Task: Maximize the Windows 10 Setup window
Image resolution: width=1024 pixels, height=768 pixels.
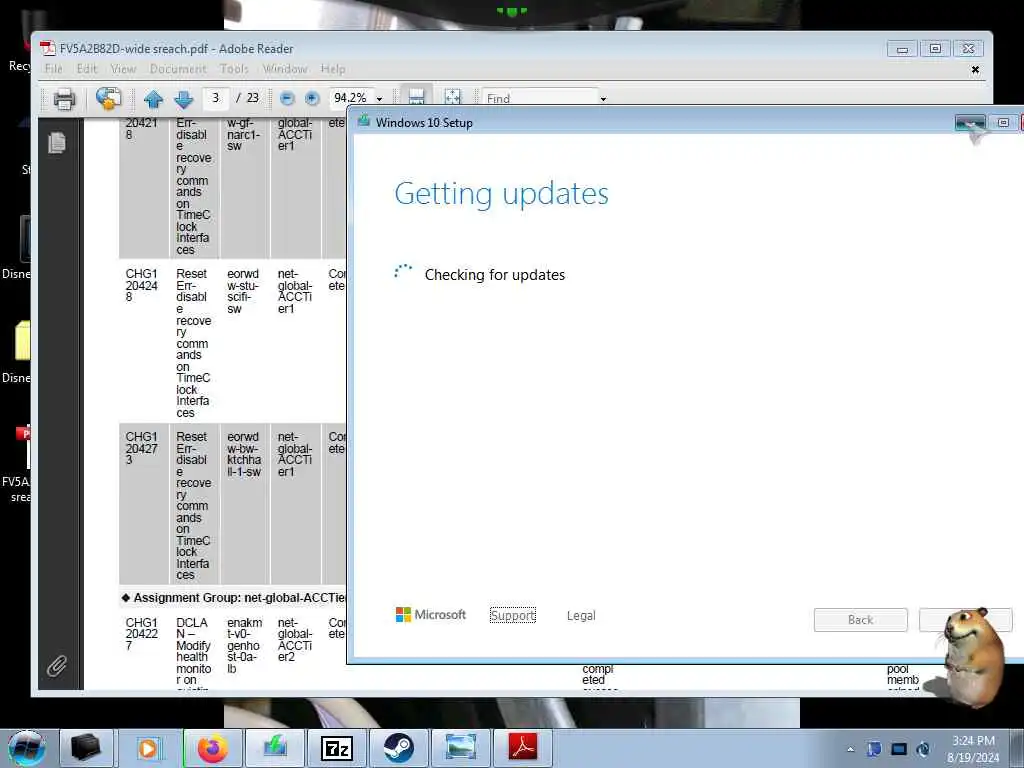Action: [1003, 122]
